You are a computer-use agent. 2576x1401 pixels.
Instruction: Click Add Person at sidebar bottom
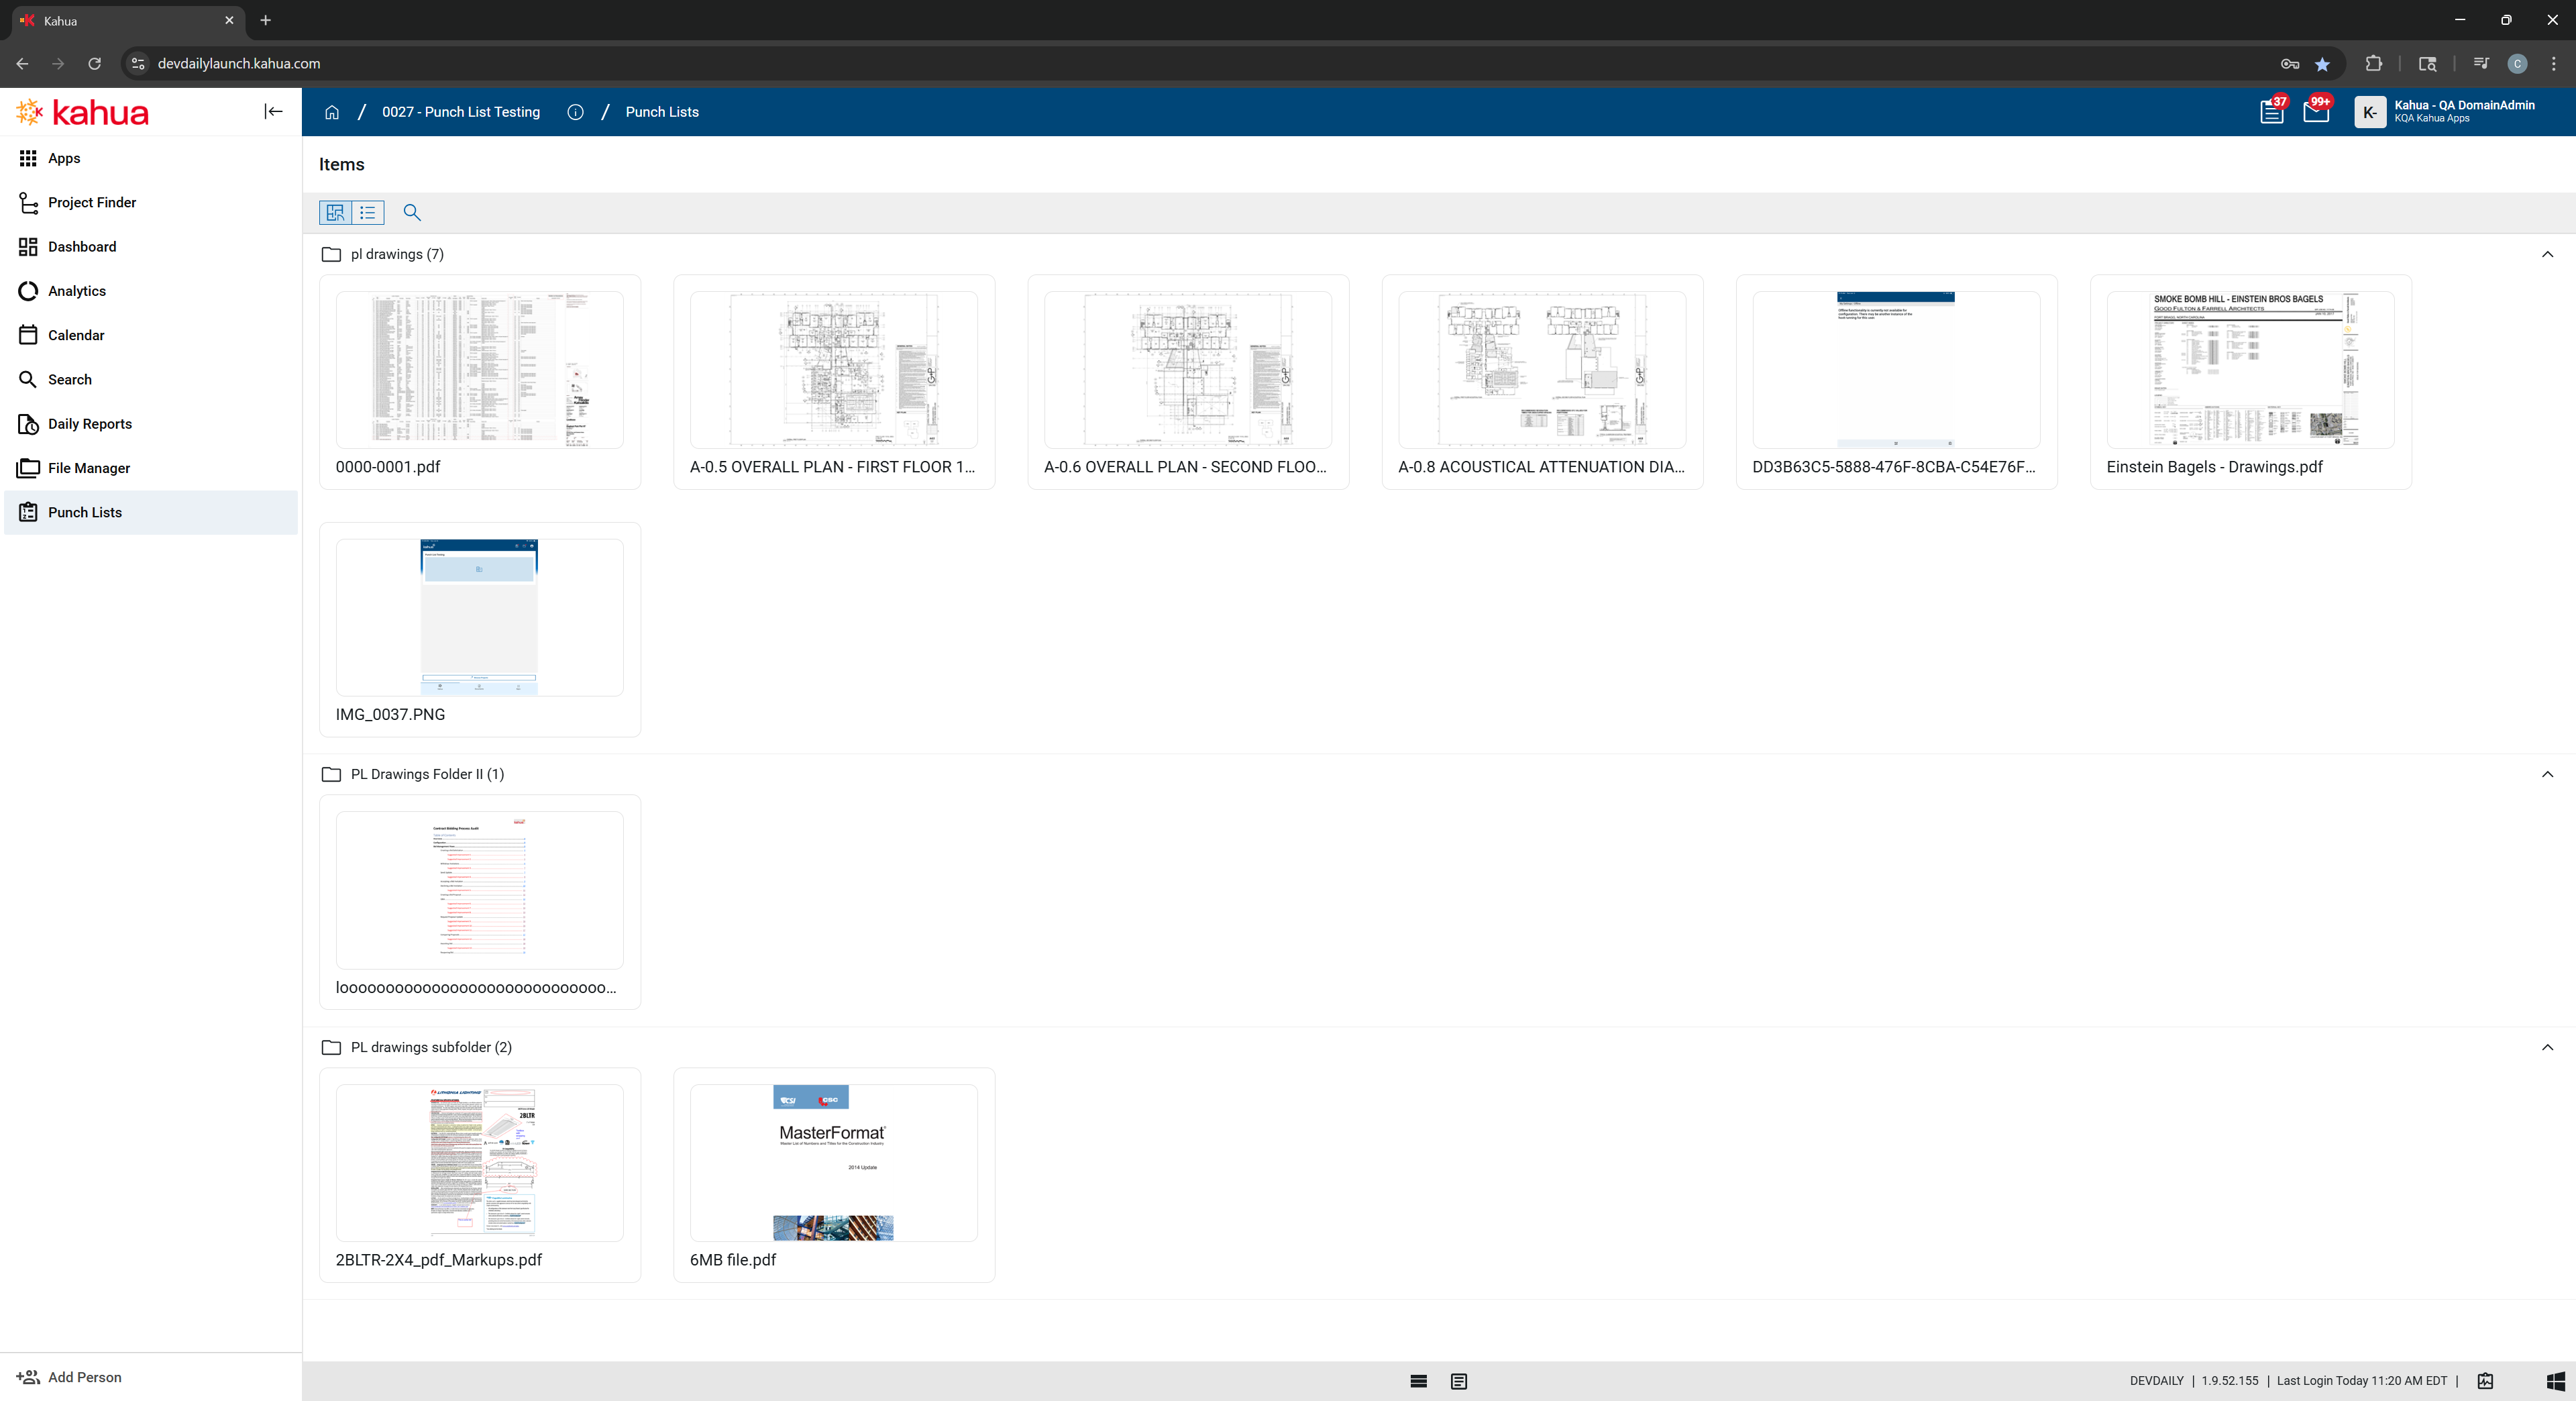pos(84,1377)
